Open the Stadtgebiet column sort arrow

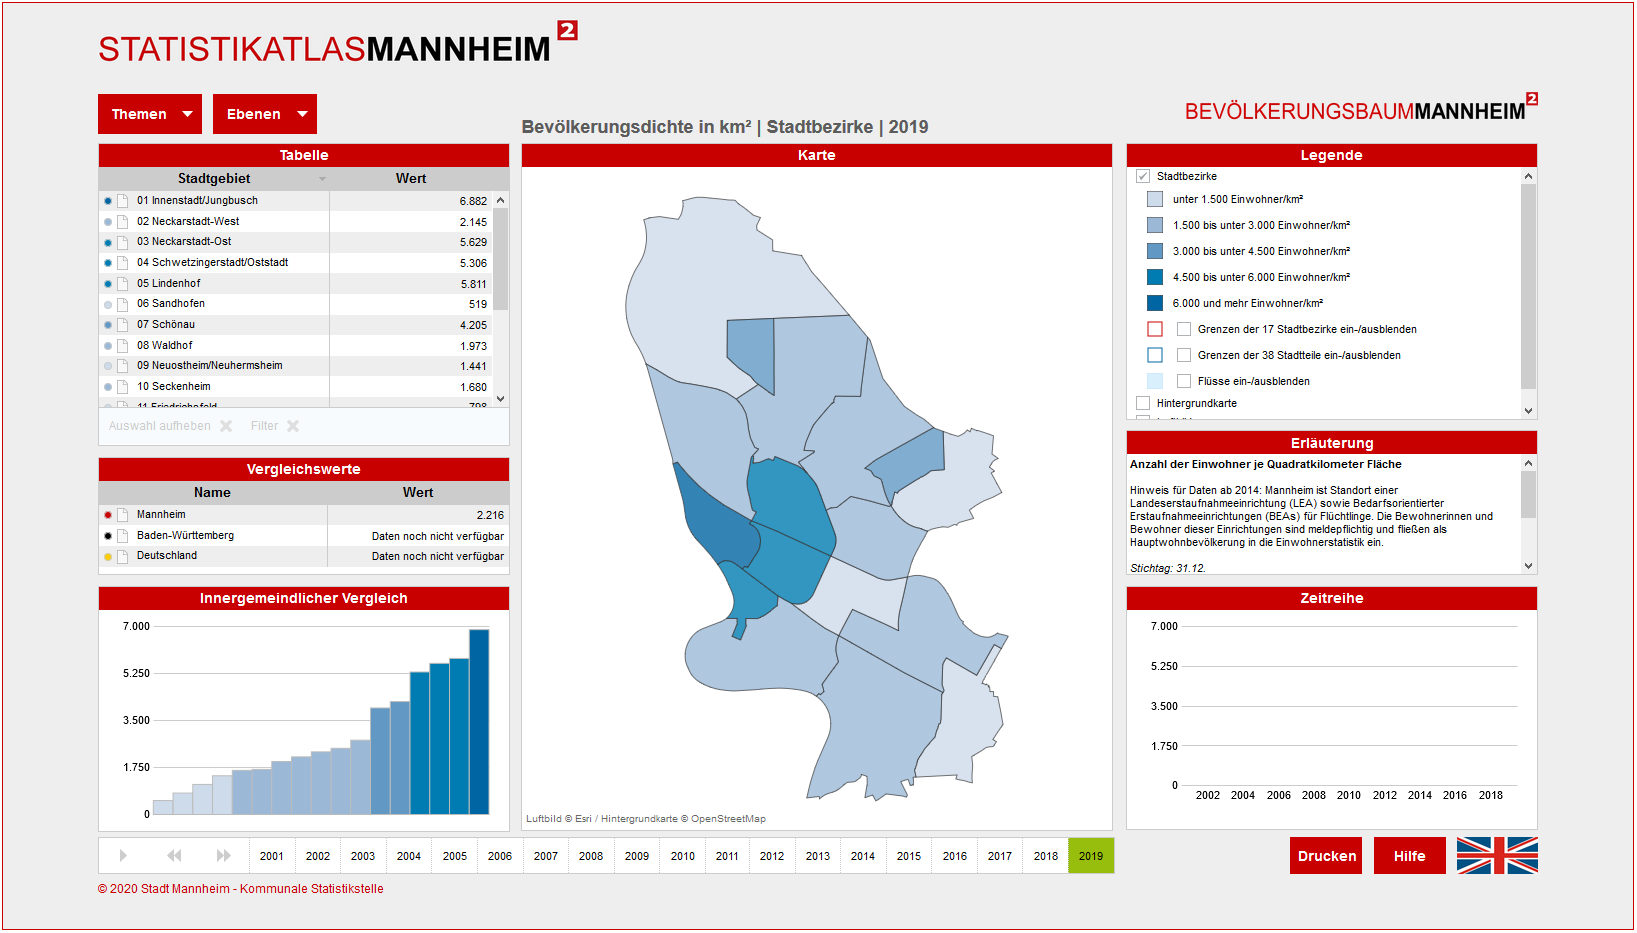322,179
